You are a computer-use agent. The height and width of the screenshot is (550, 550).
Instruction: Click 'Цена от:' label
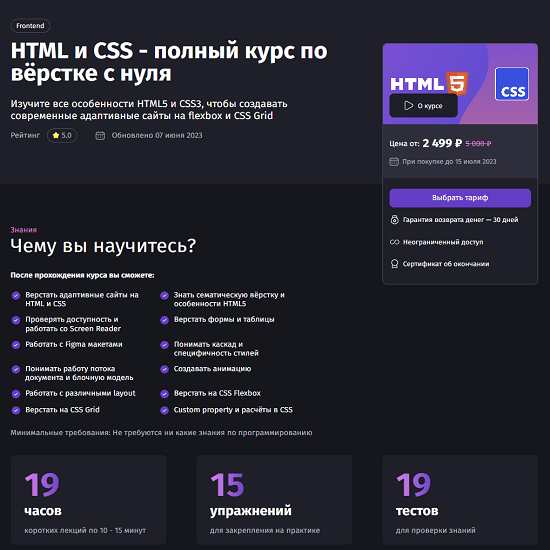[x=404, y=144]
